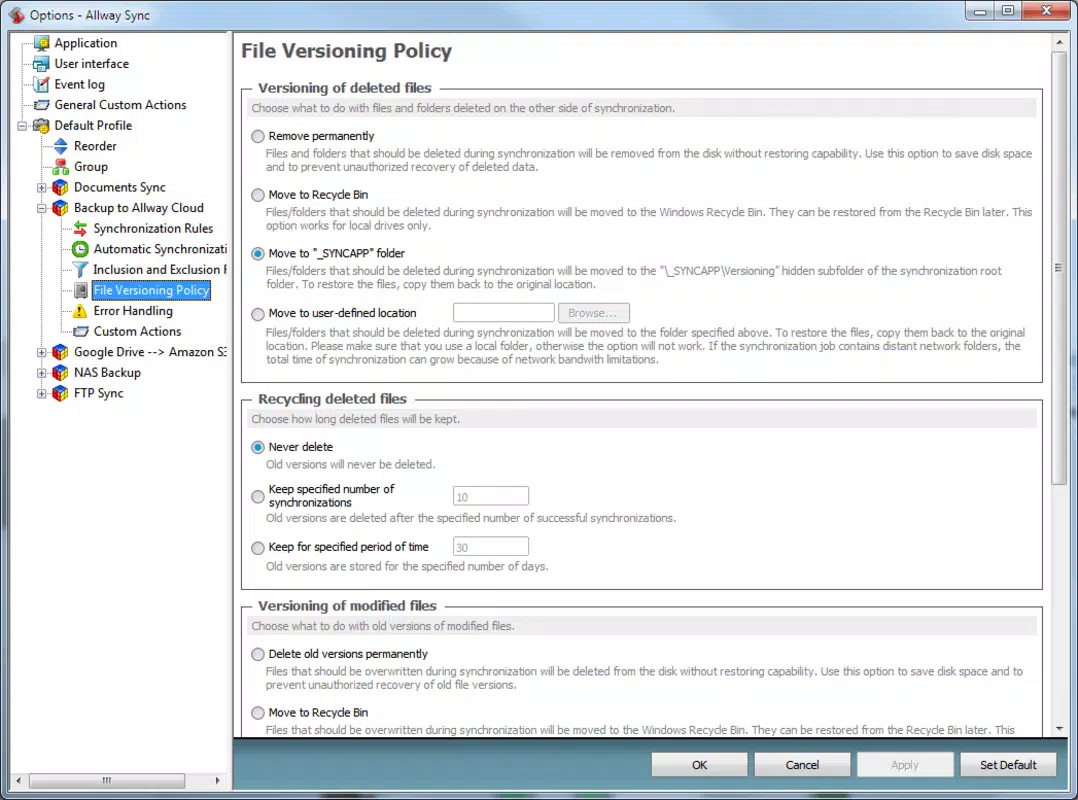Viewport: 1078px width, 800px height.
Task: Expand the NAS Backup node
Action: [x=41, y=373]
